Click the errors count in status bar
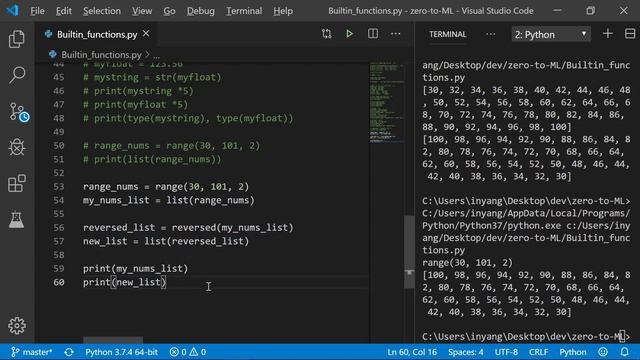The image size is (640, 360). (178, 352)
